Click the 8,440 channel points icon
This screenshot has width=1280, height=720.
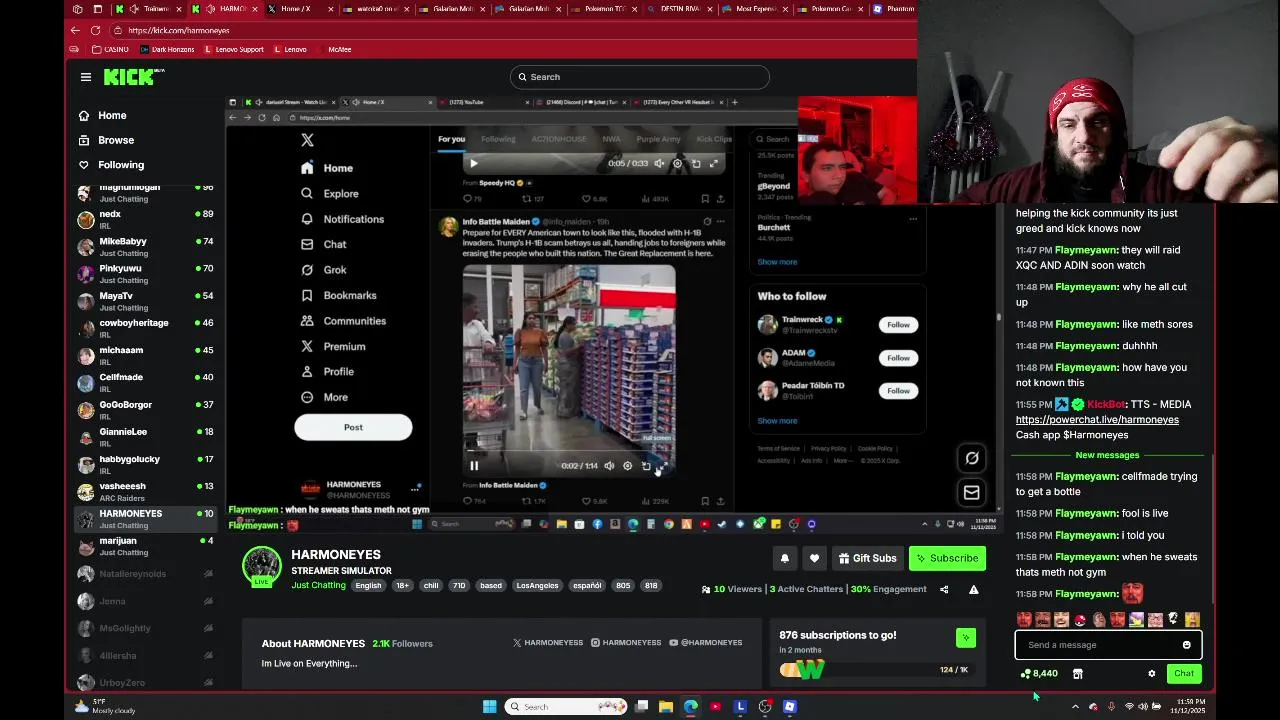[1026, 674]
